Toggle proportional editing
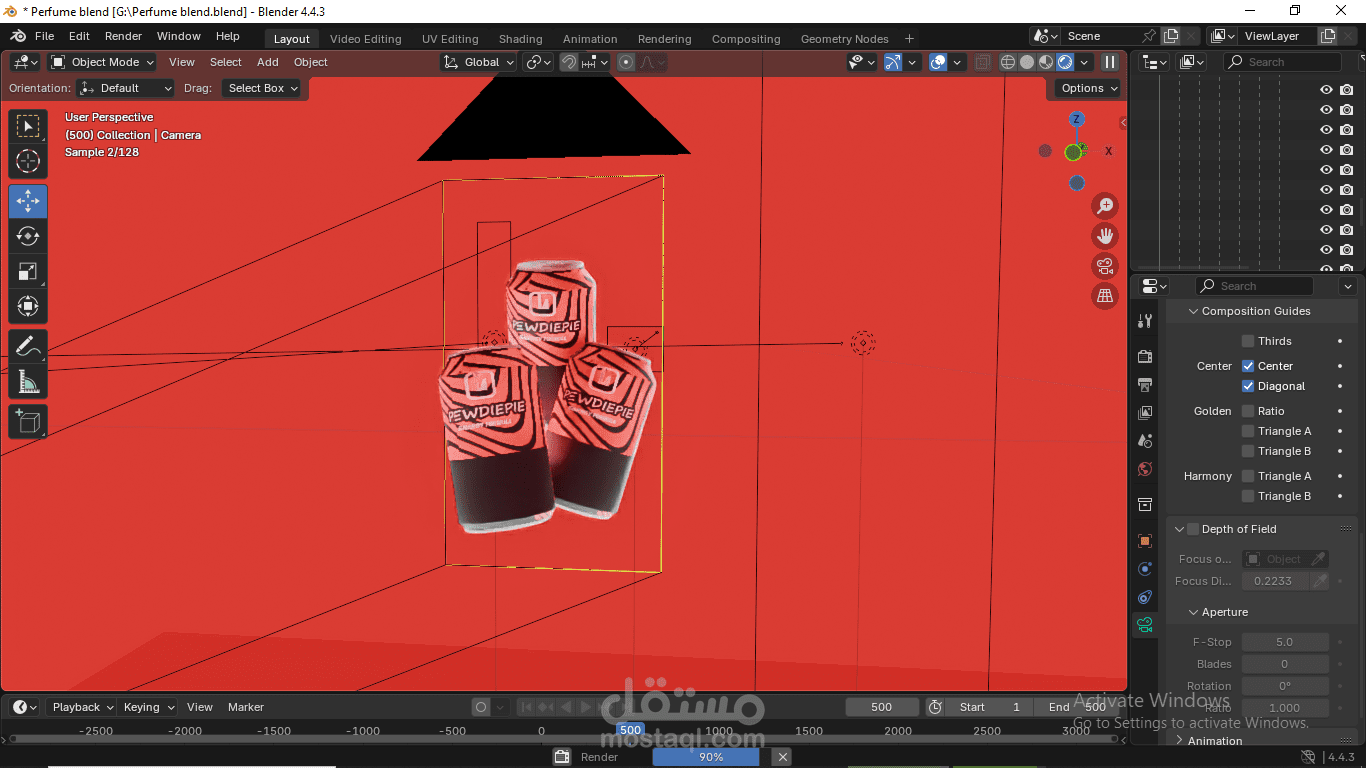Viewport: 1366px width, 768px height. coord(626,62)
